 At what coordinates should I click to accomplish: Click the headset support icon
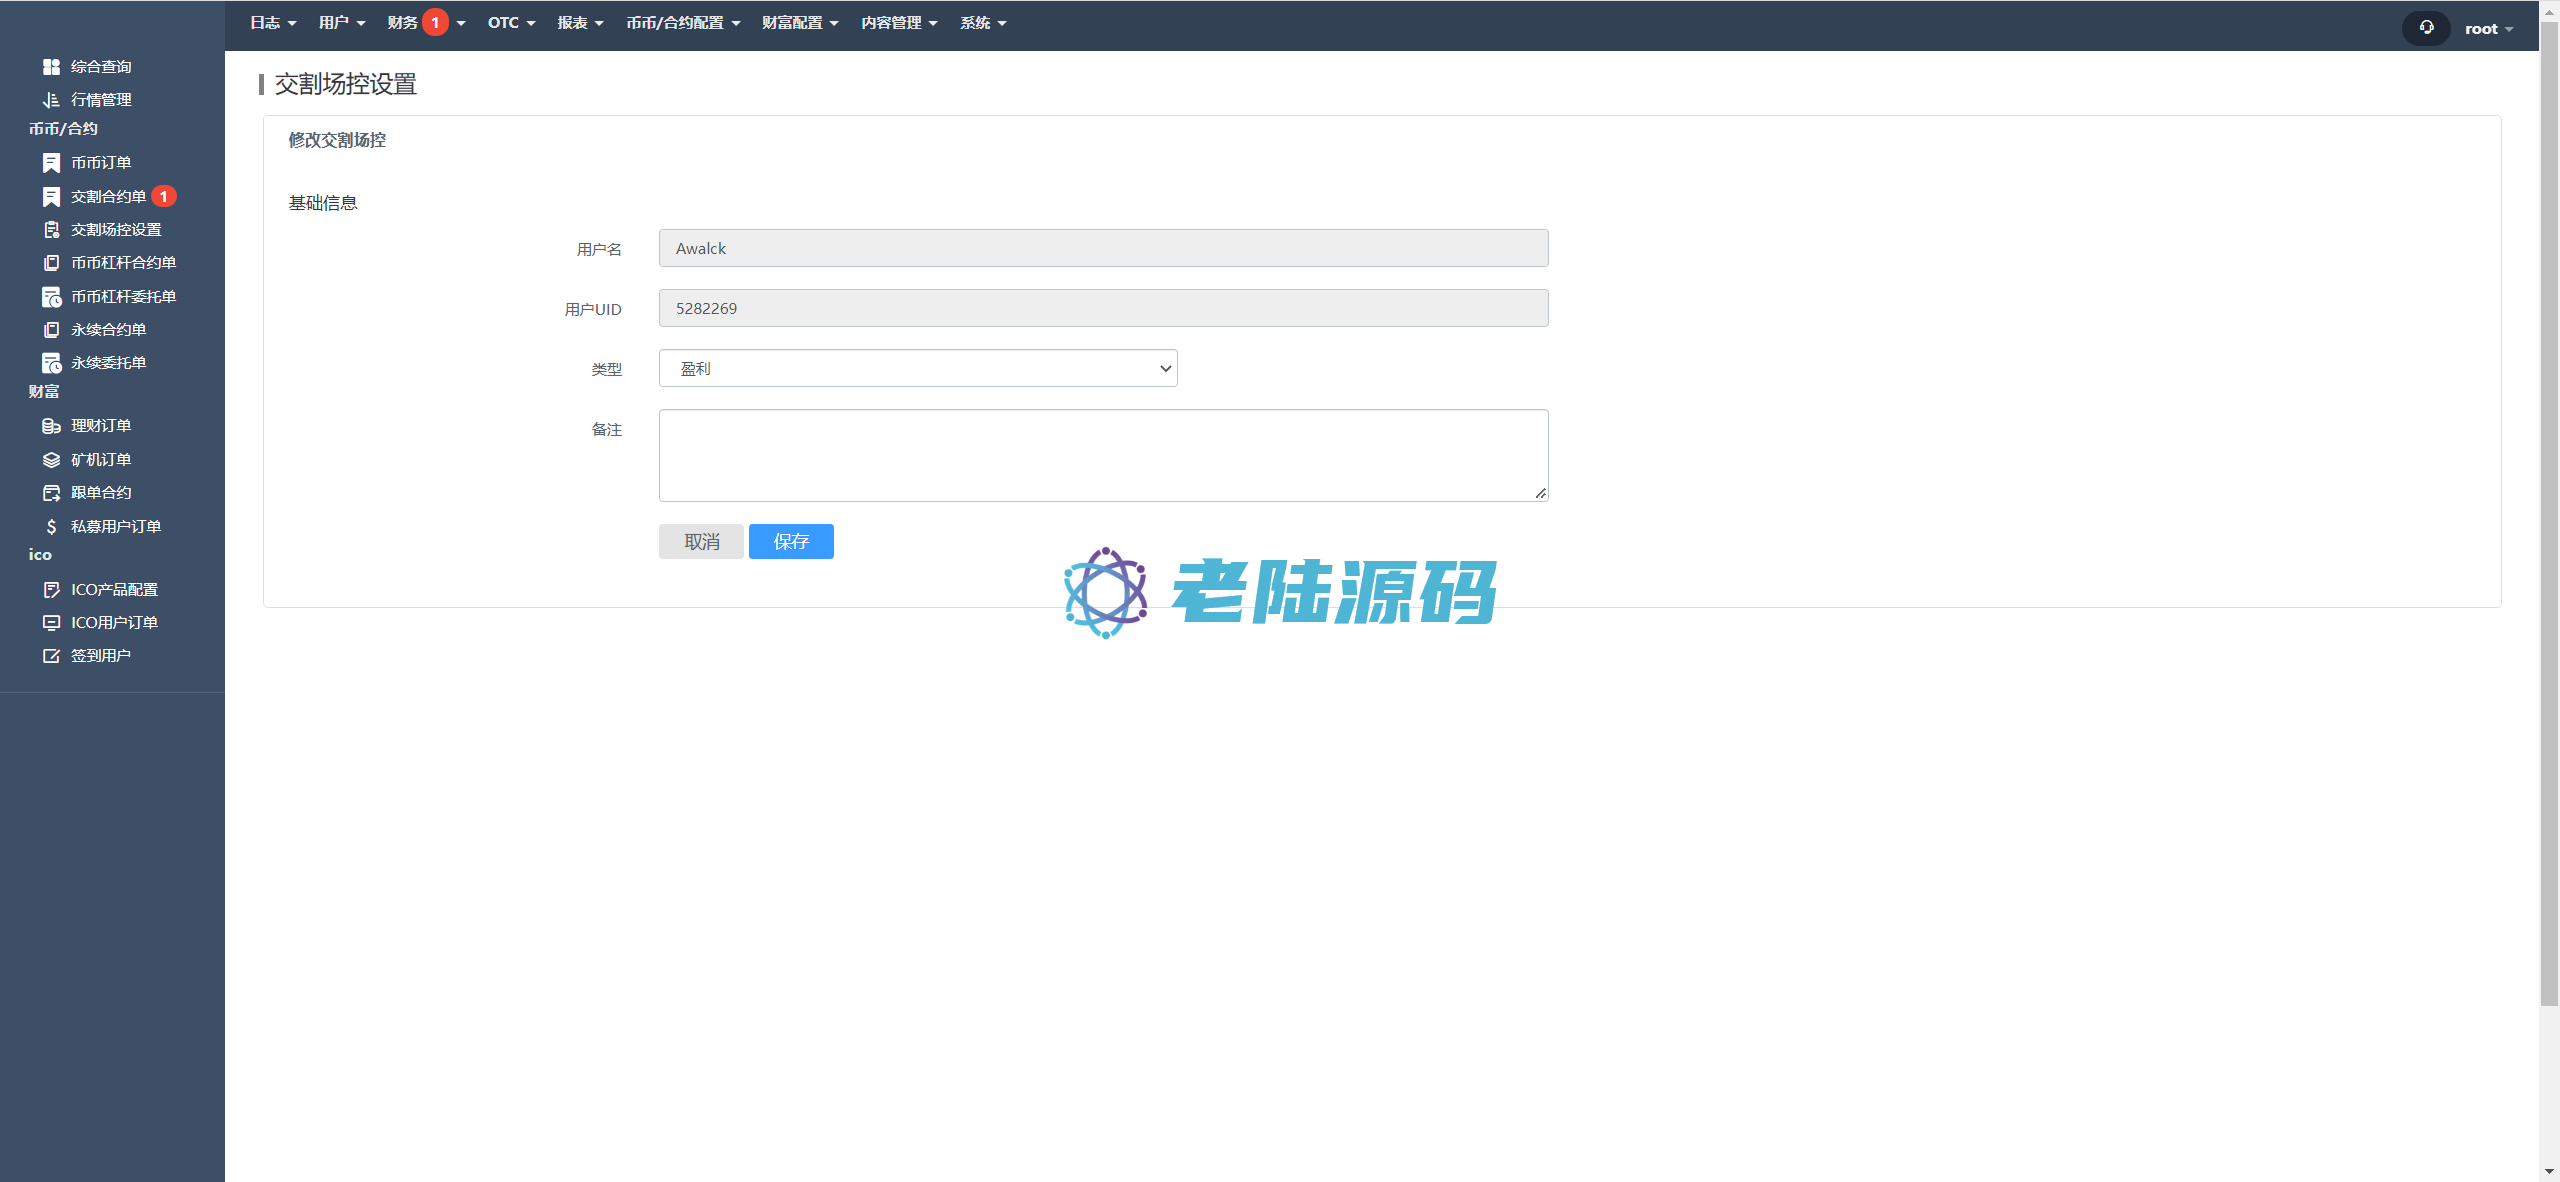[x=2426, y=28]
